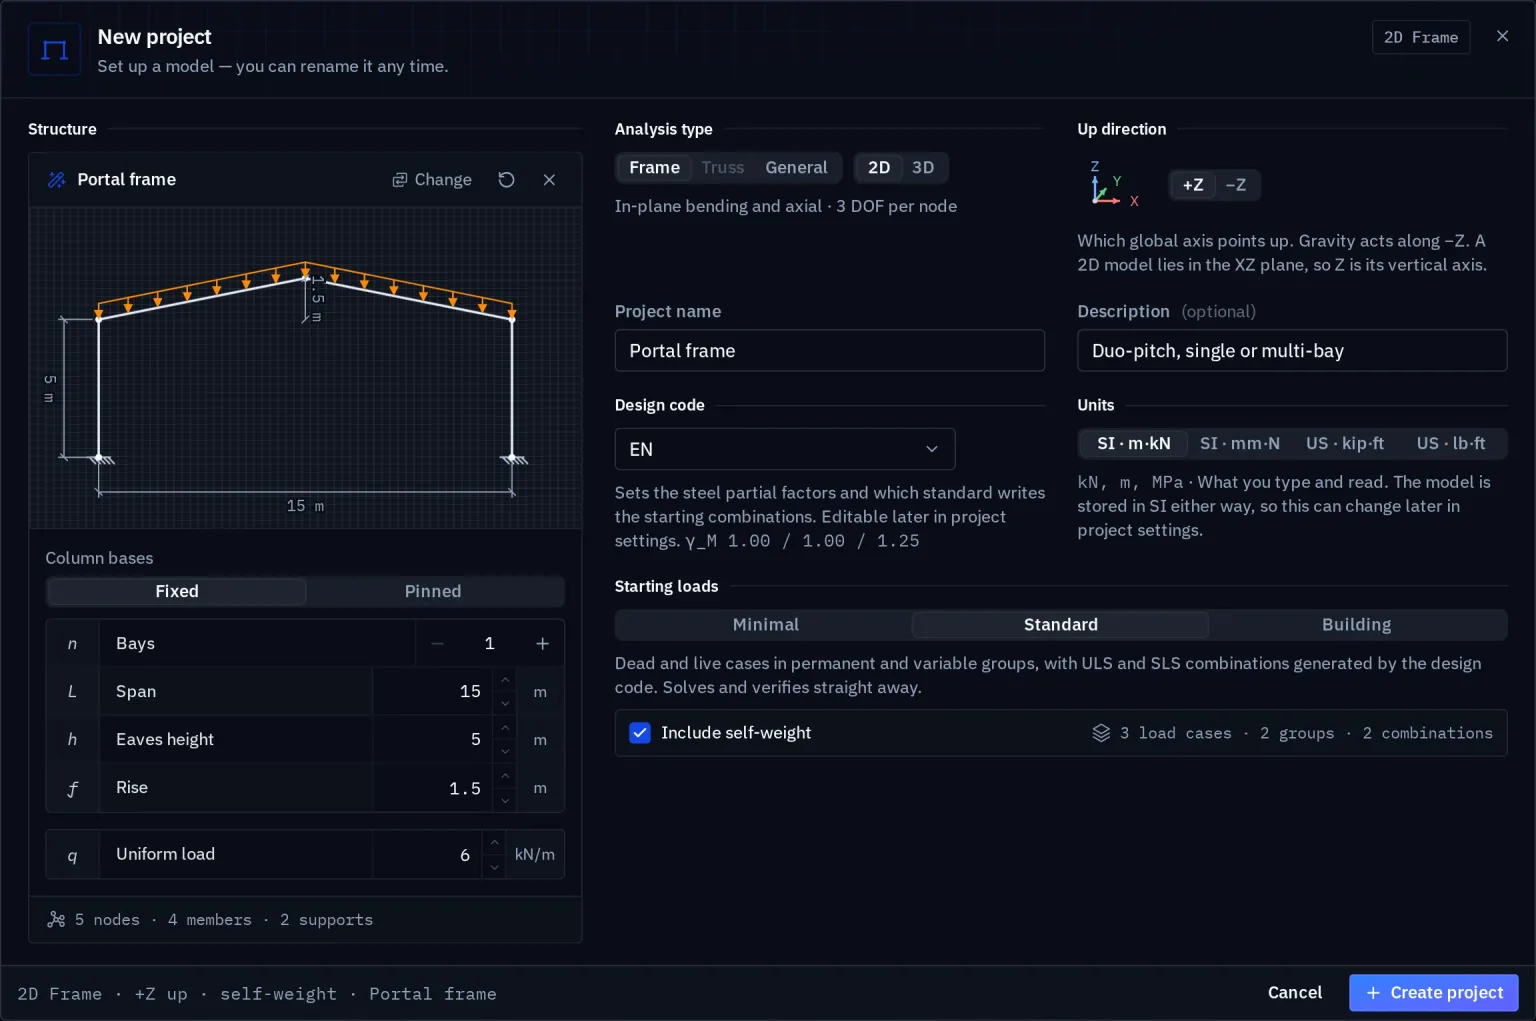Click the nodes icon in structure summary

[x=56, y=920]
